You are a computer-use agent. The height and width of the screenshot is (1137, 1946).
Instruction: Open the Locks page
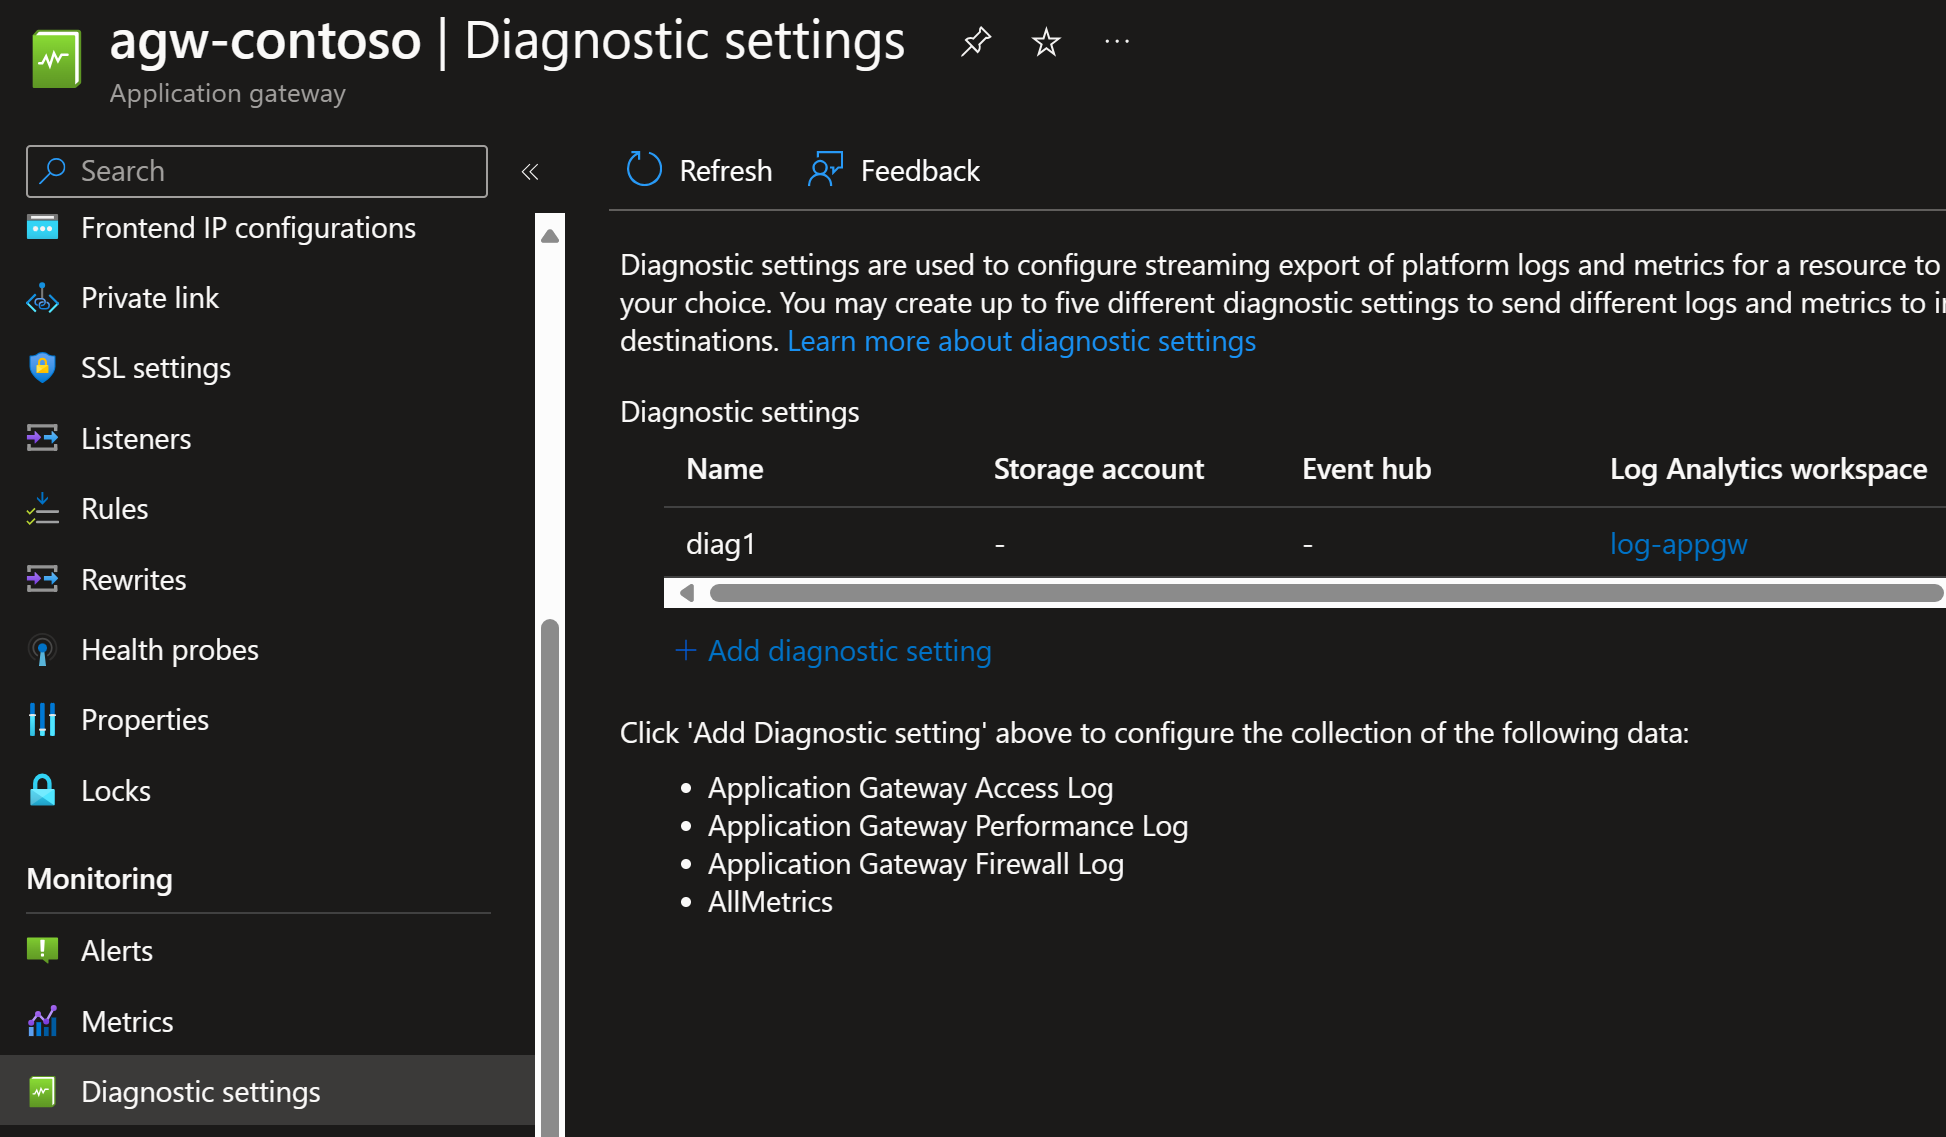116,791
